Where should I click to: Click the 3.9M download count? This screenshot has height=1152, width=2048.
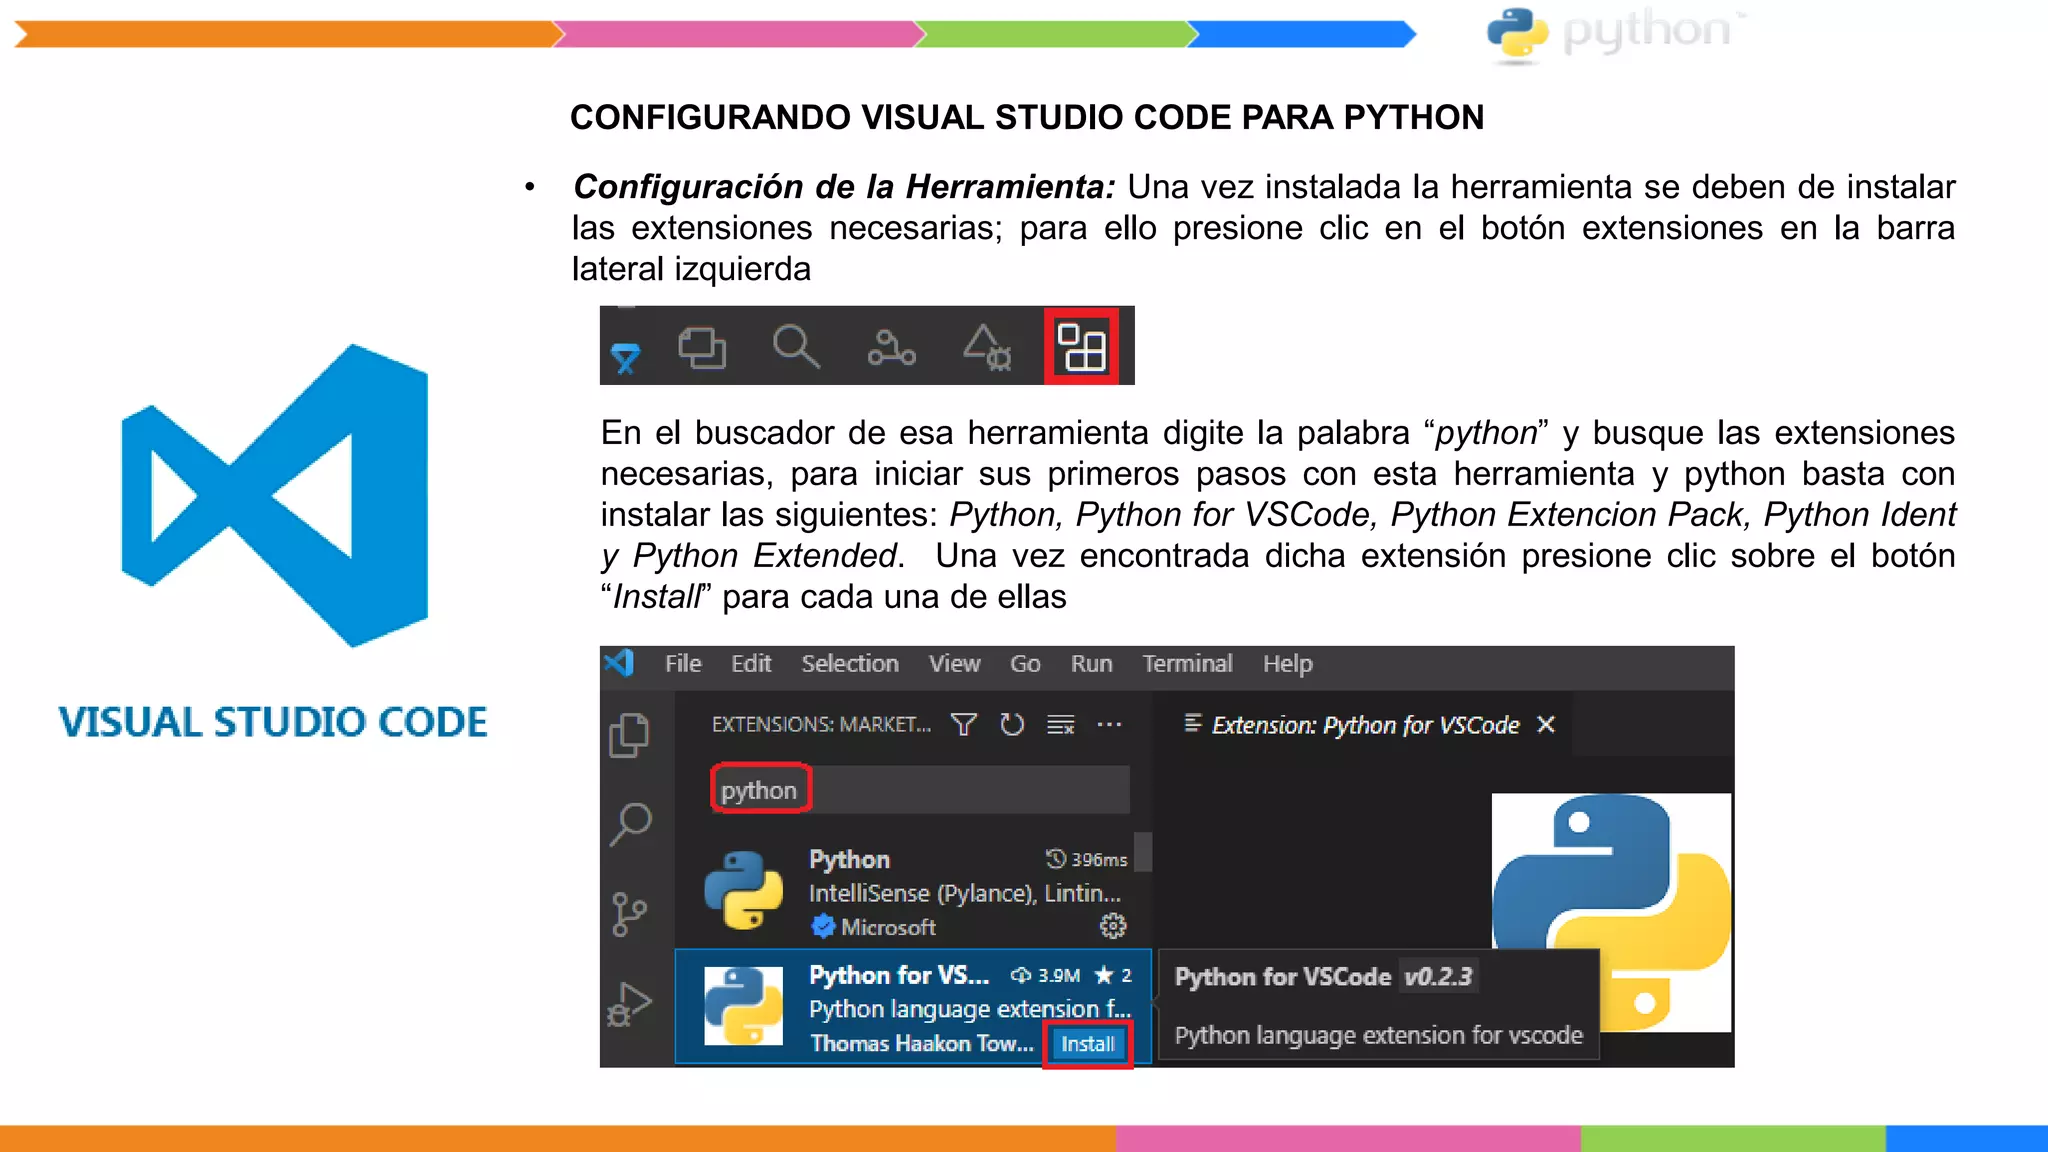pyautogui.click(x=1045, y=975)
